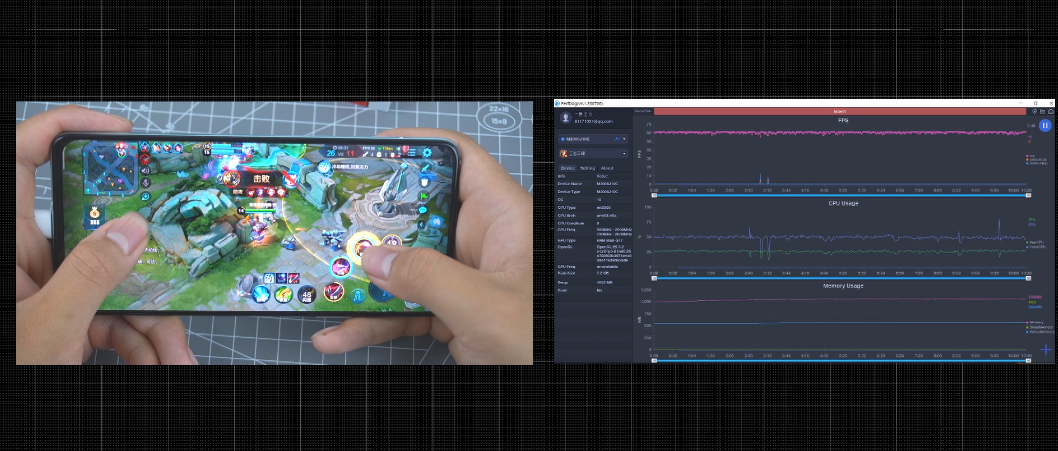Open the device selection dropdown
The width and height of the screenshot is (1058, 451).
tap(593, 139)
